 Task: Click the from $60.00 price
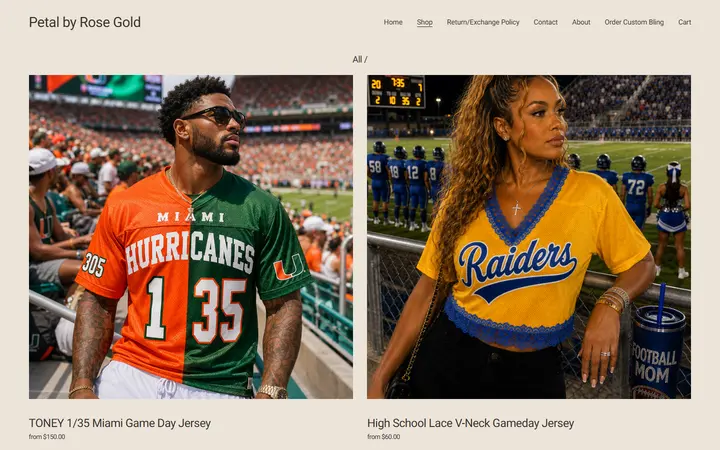[x=383, y=437]
